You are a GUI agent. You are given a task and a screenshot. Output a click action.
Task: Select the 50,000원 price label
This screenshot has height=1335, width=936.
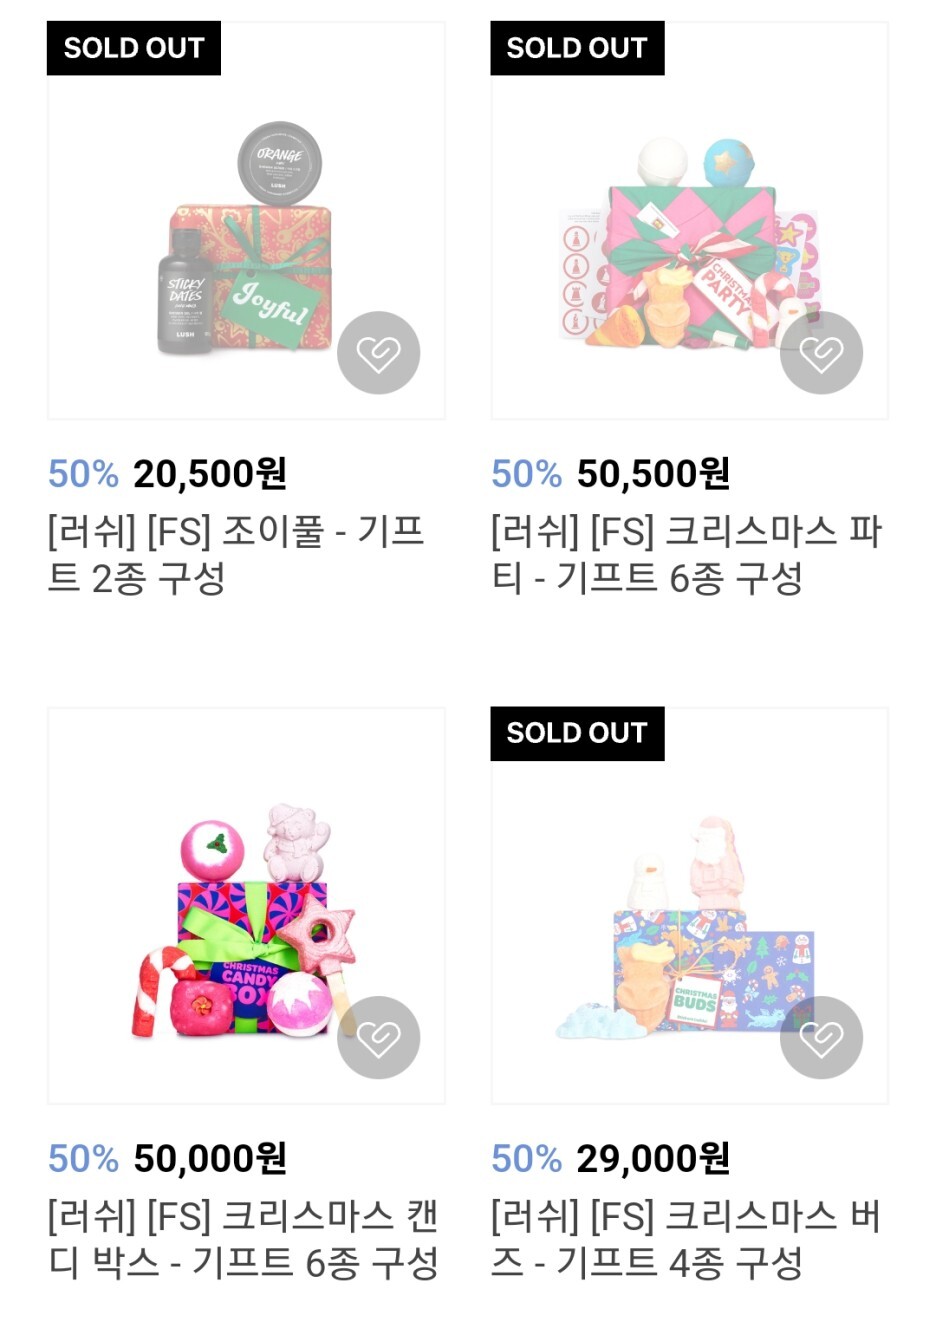pyautogui.click(x=210, y=1159)
